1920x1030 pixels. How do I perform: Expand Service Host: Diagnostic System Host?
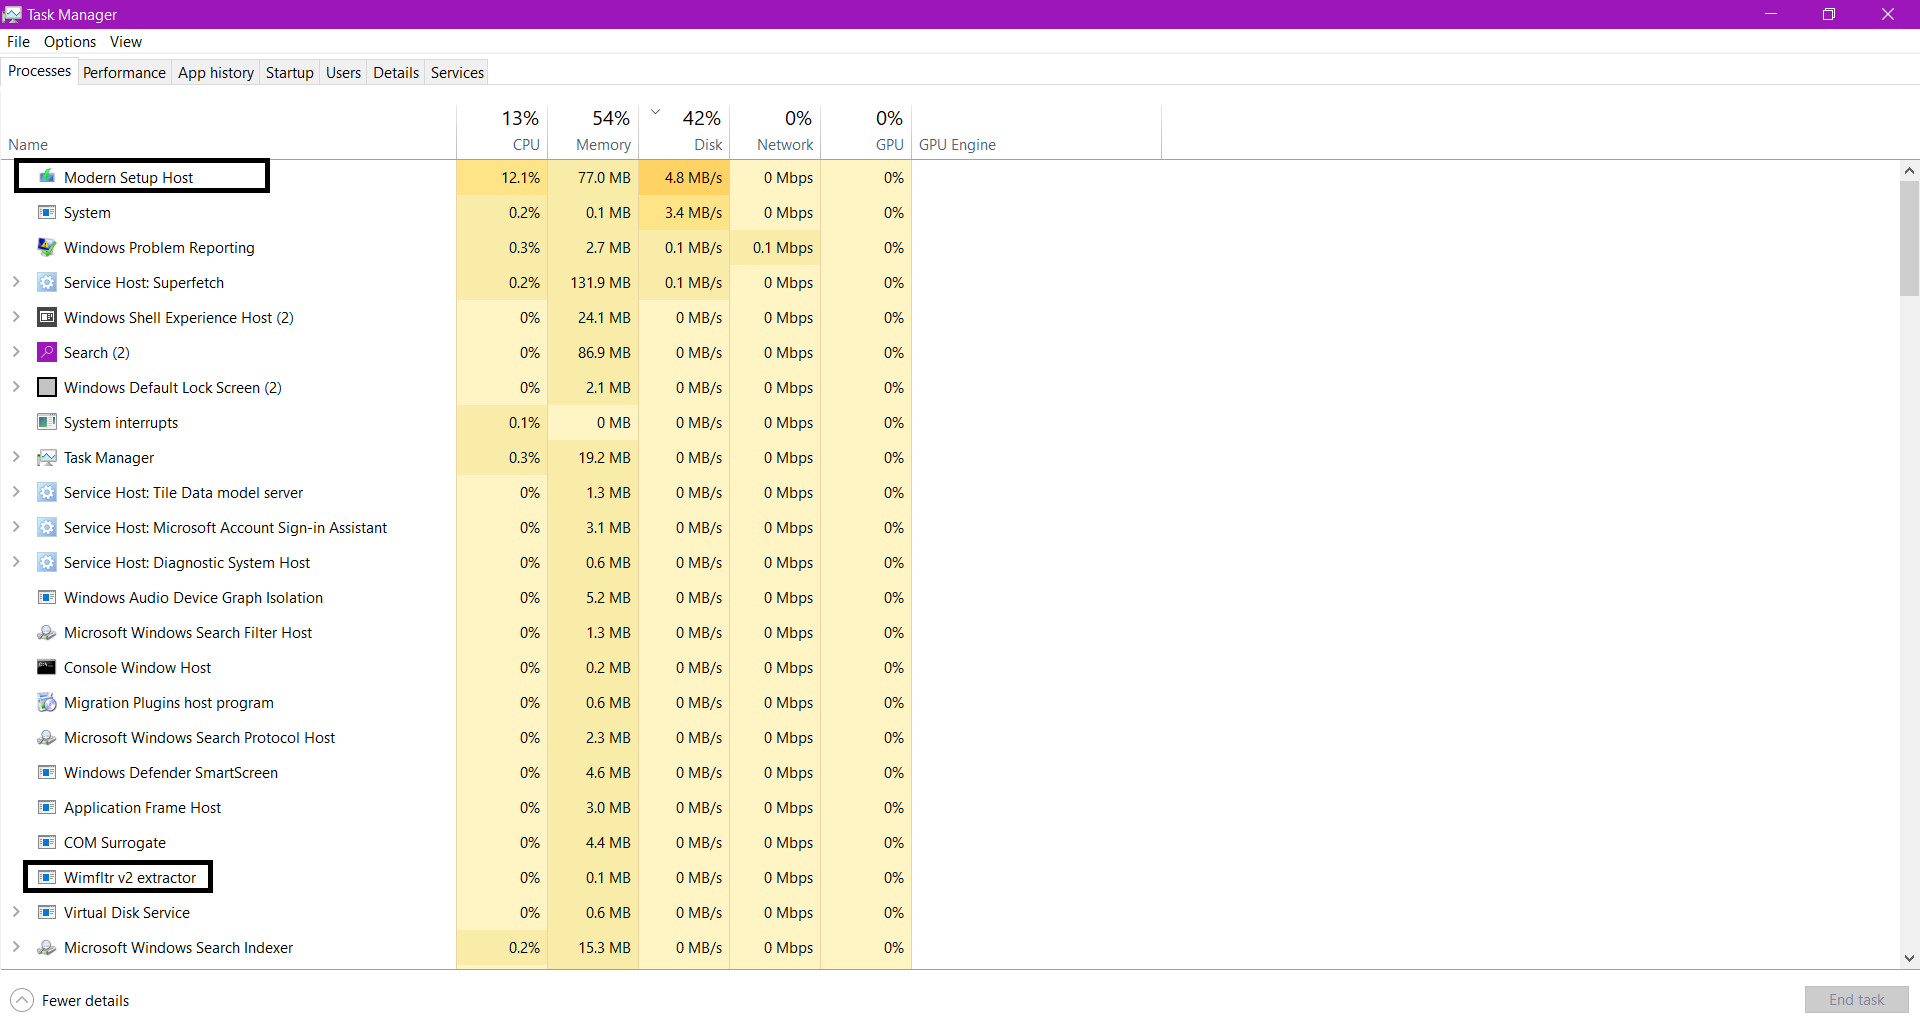[16, 562]
